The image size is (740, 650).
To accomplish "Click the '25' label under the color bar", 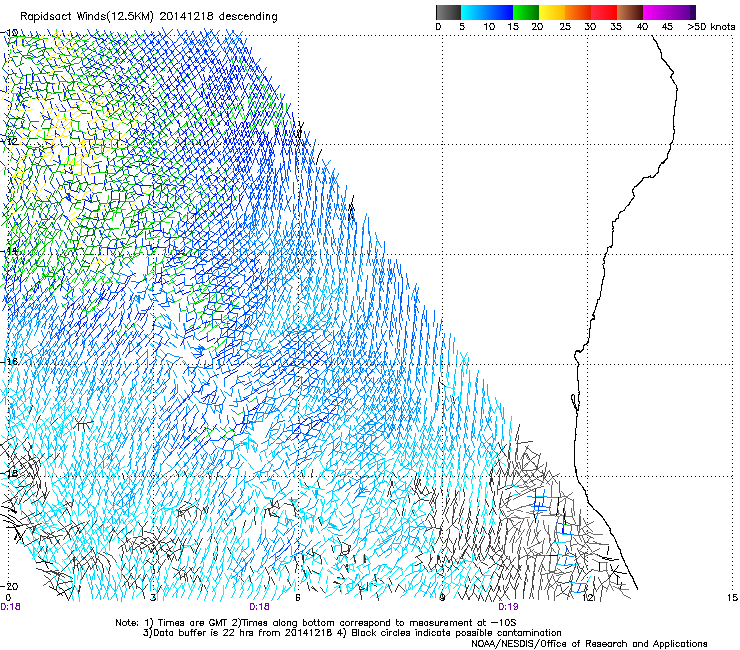I will (565, 26).
